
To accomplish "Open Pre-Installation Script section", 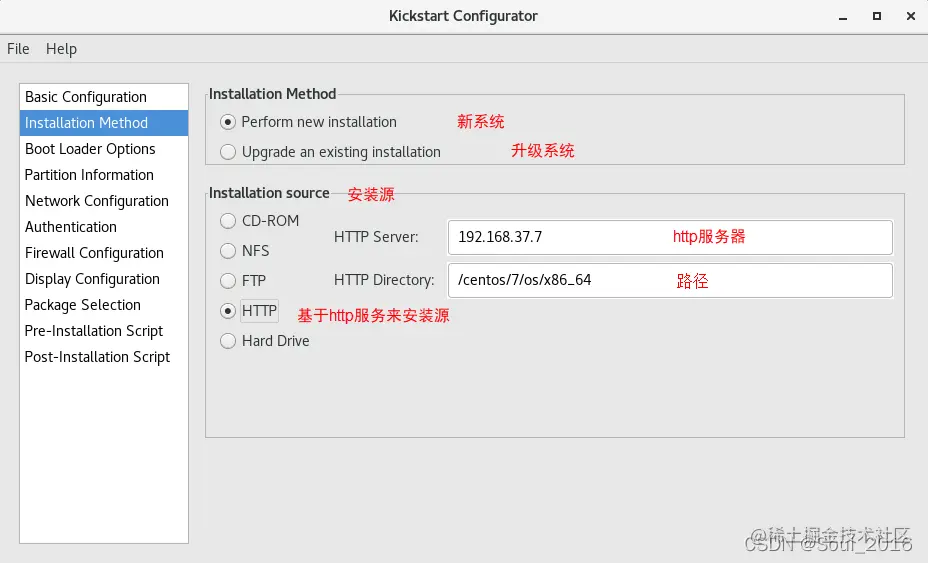I will [x=104, y=332].
